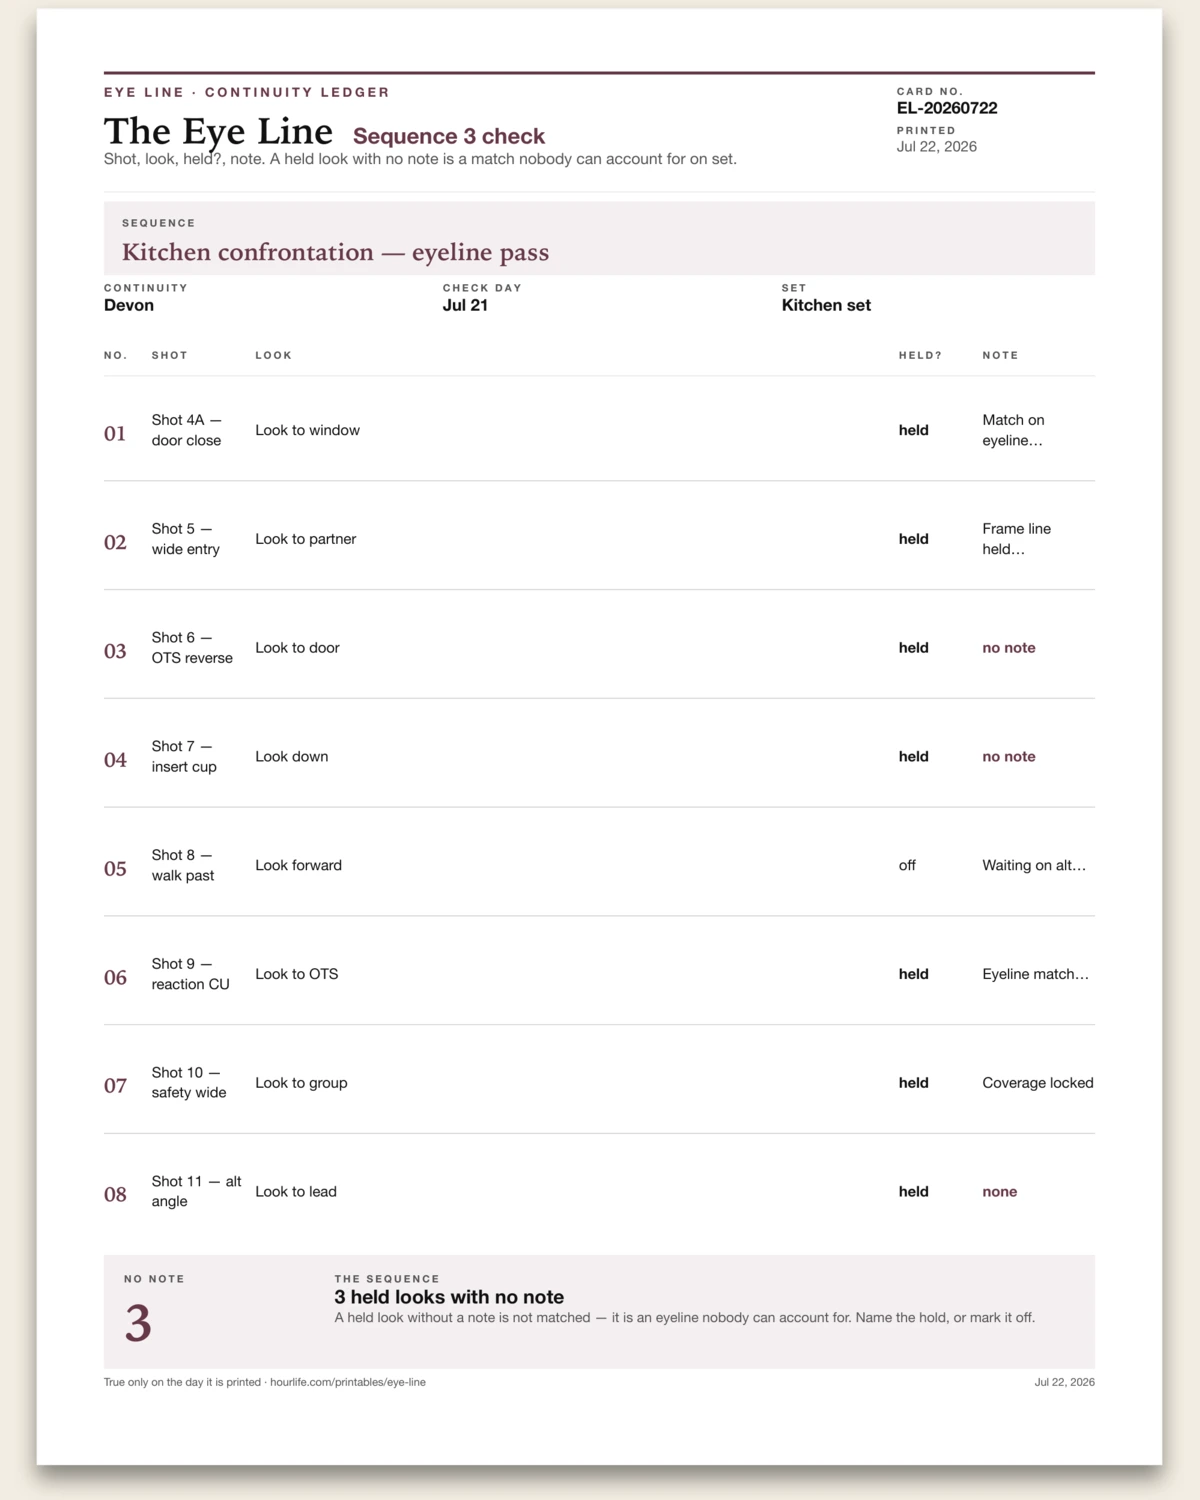This screenshot has width=1200, height=1500.
Task: Select the continuity name Devon
Action: pyautogui.click(x=129, y=305)
